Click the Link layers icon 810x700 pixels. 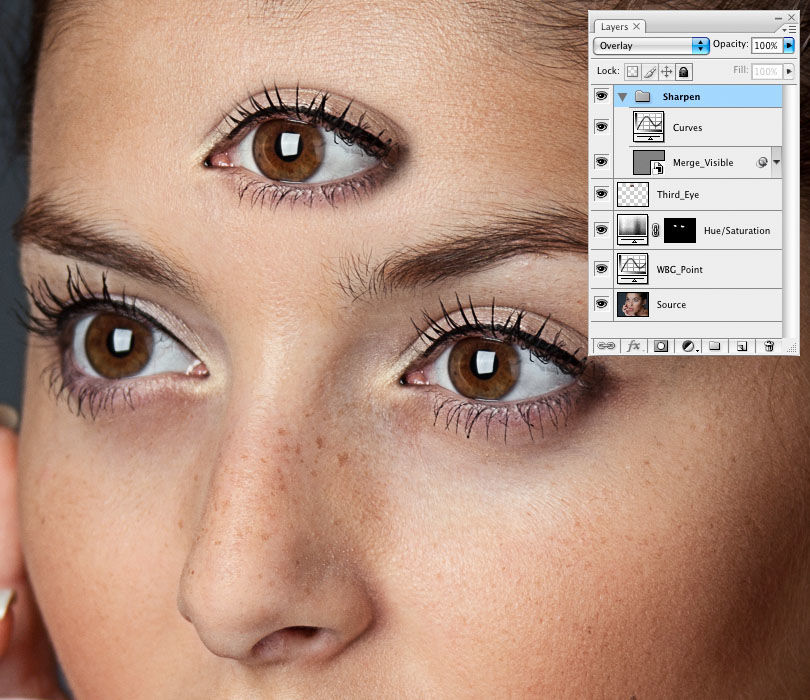click(x=605, y=346)
